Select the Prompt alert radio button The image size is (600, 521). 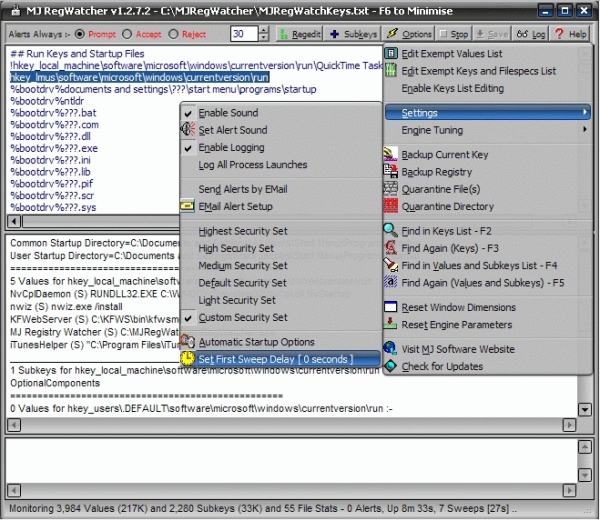point(81,34)
